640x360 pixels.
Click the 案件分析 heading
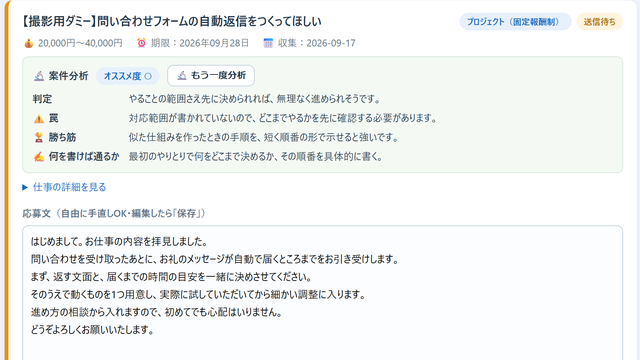point(69,76)
